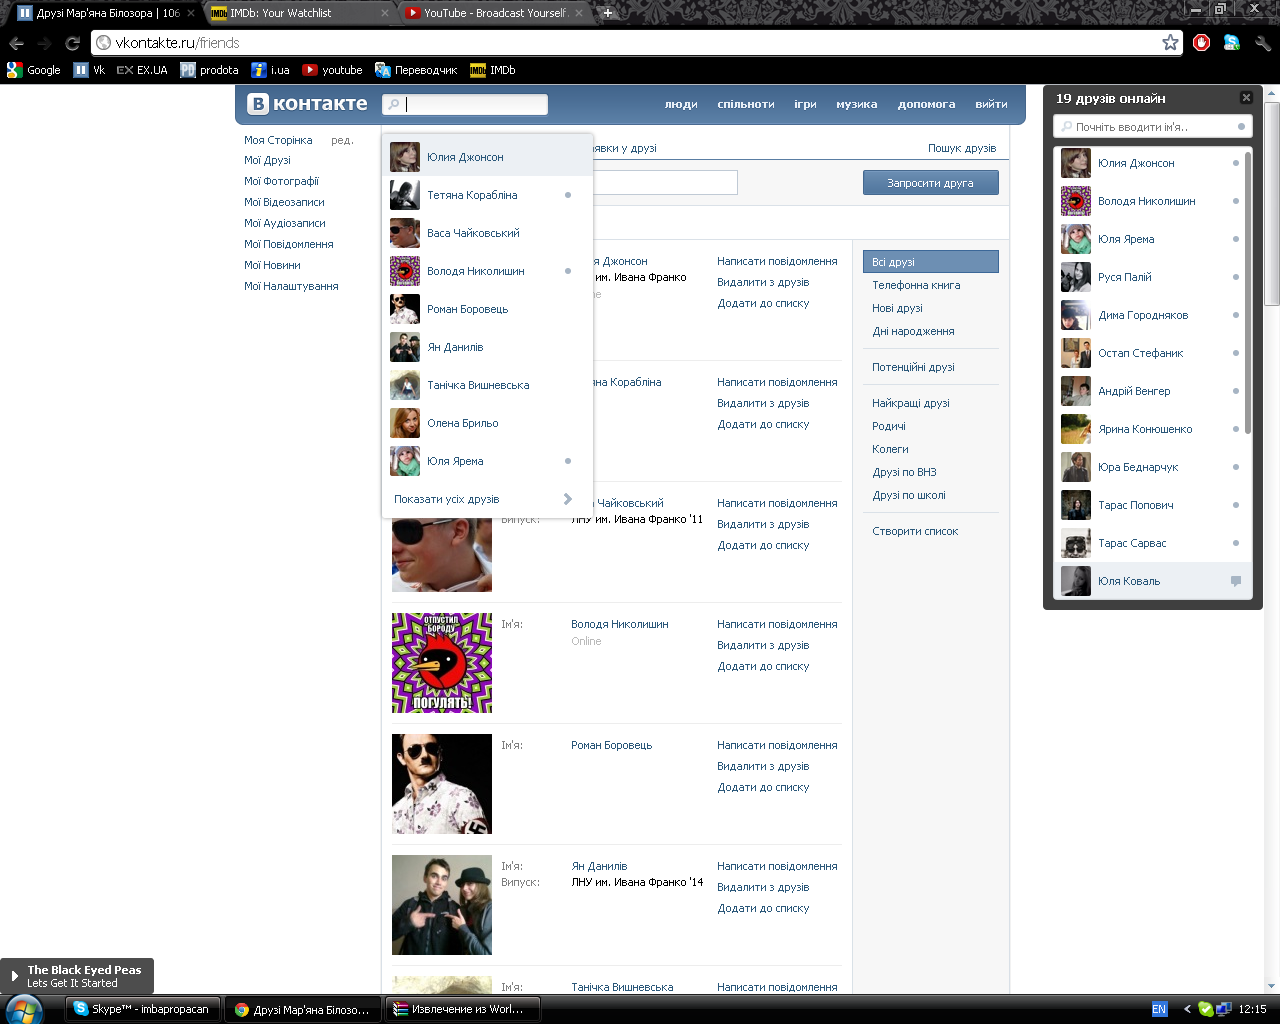
Task: Click Створити список link
Action: pyautogui.click(x=915, y=531)
